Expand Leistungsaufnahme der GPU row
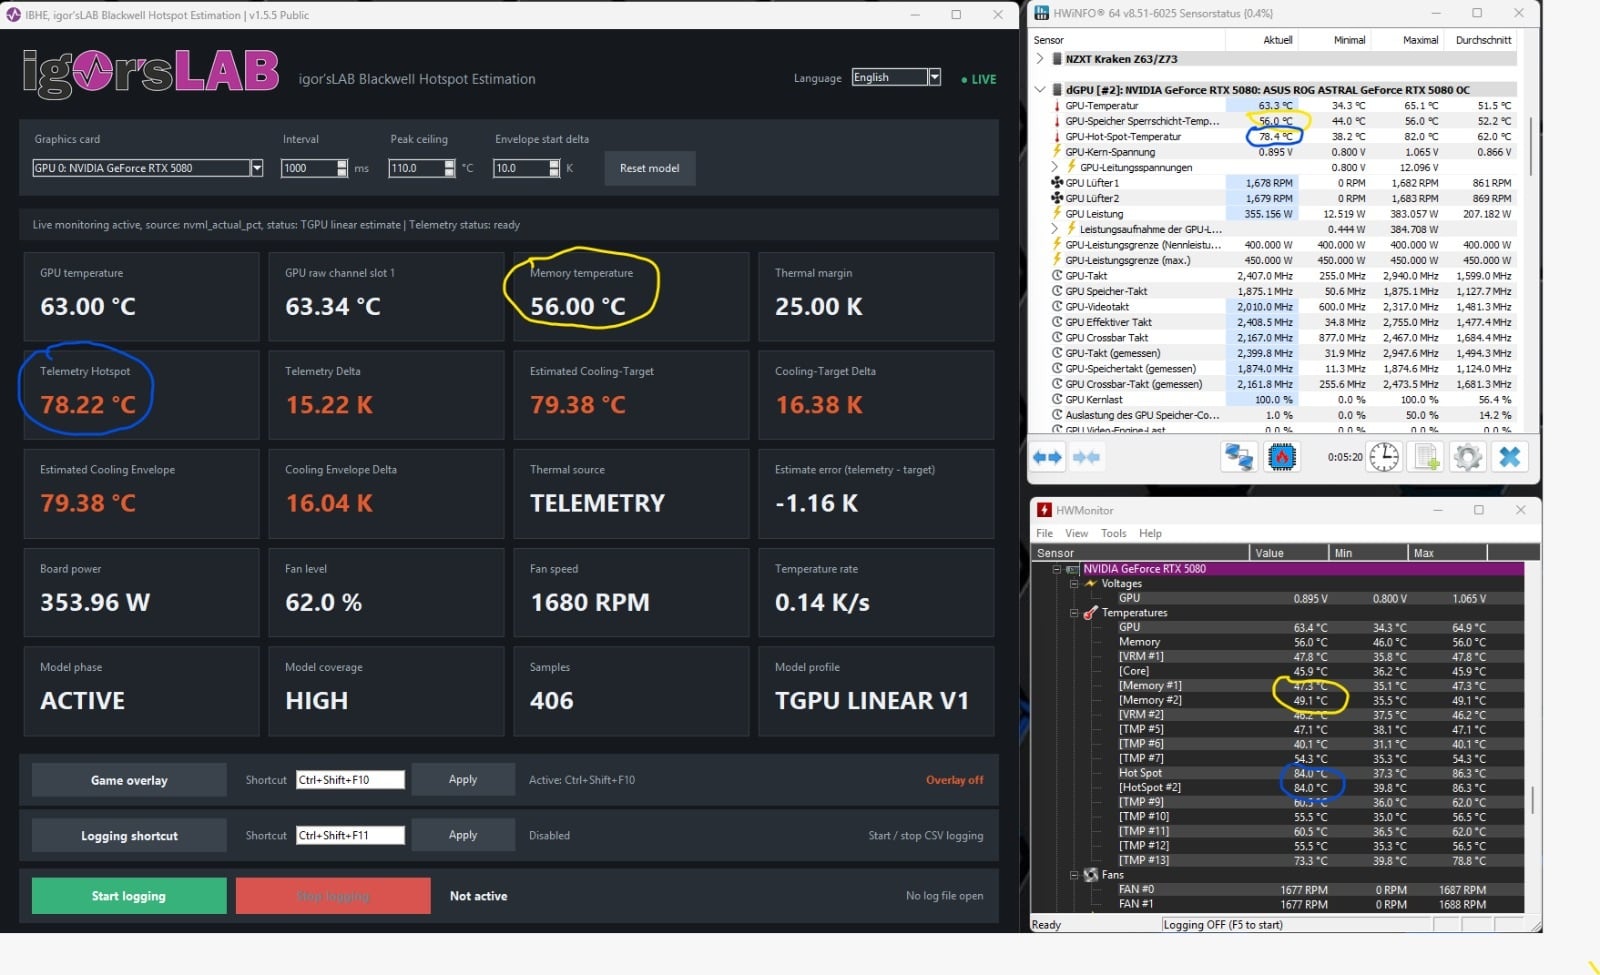Image resolution: width=1600 pixels, height=975 pixels. click(1055, 229)
